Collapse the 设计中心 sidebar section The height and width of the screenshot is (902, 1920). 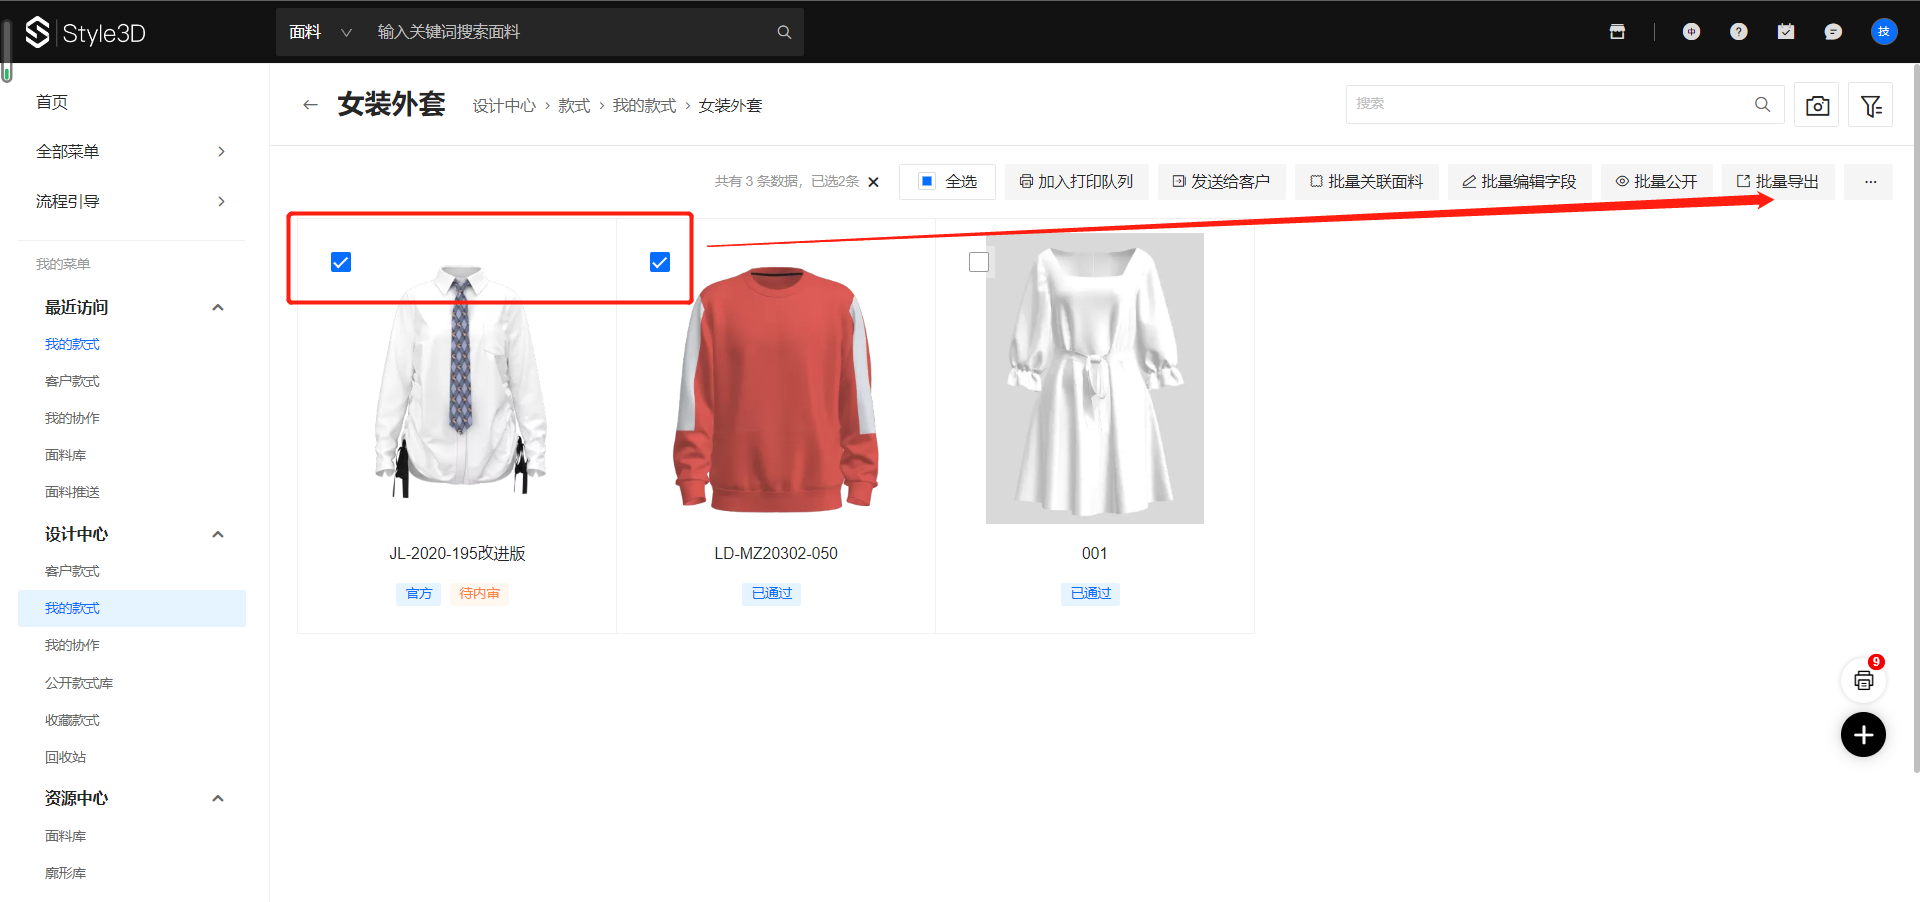218,534
